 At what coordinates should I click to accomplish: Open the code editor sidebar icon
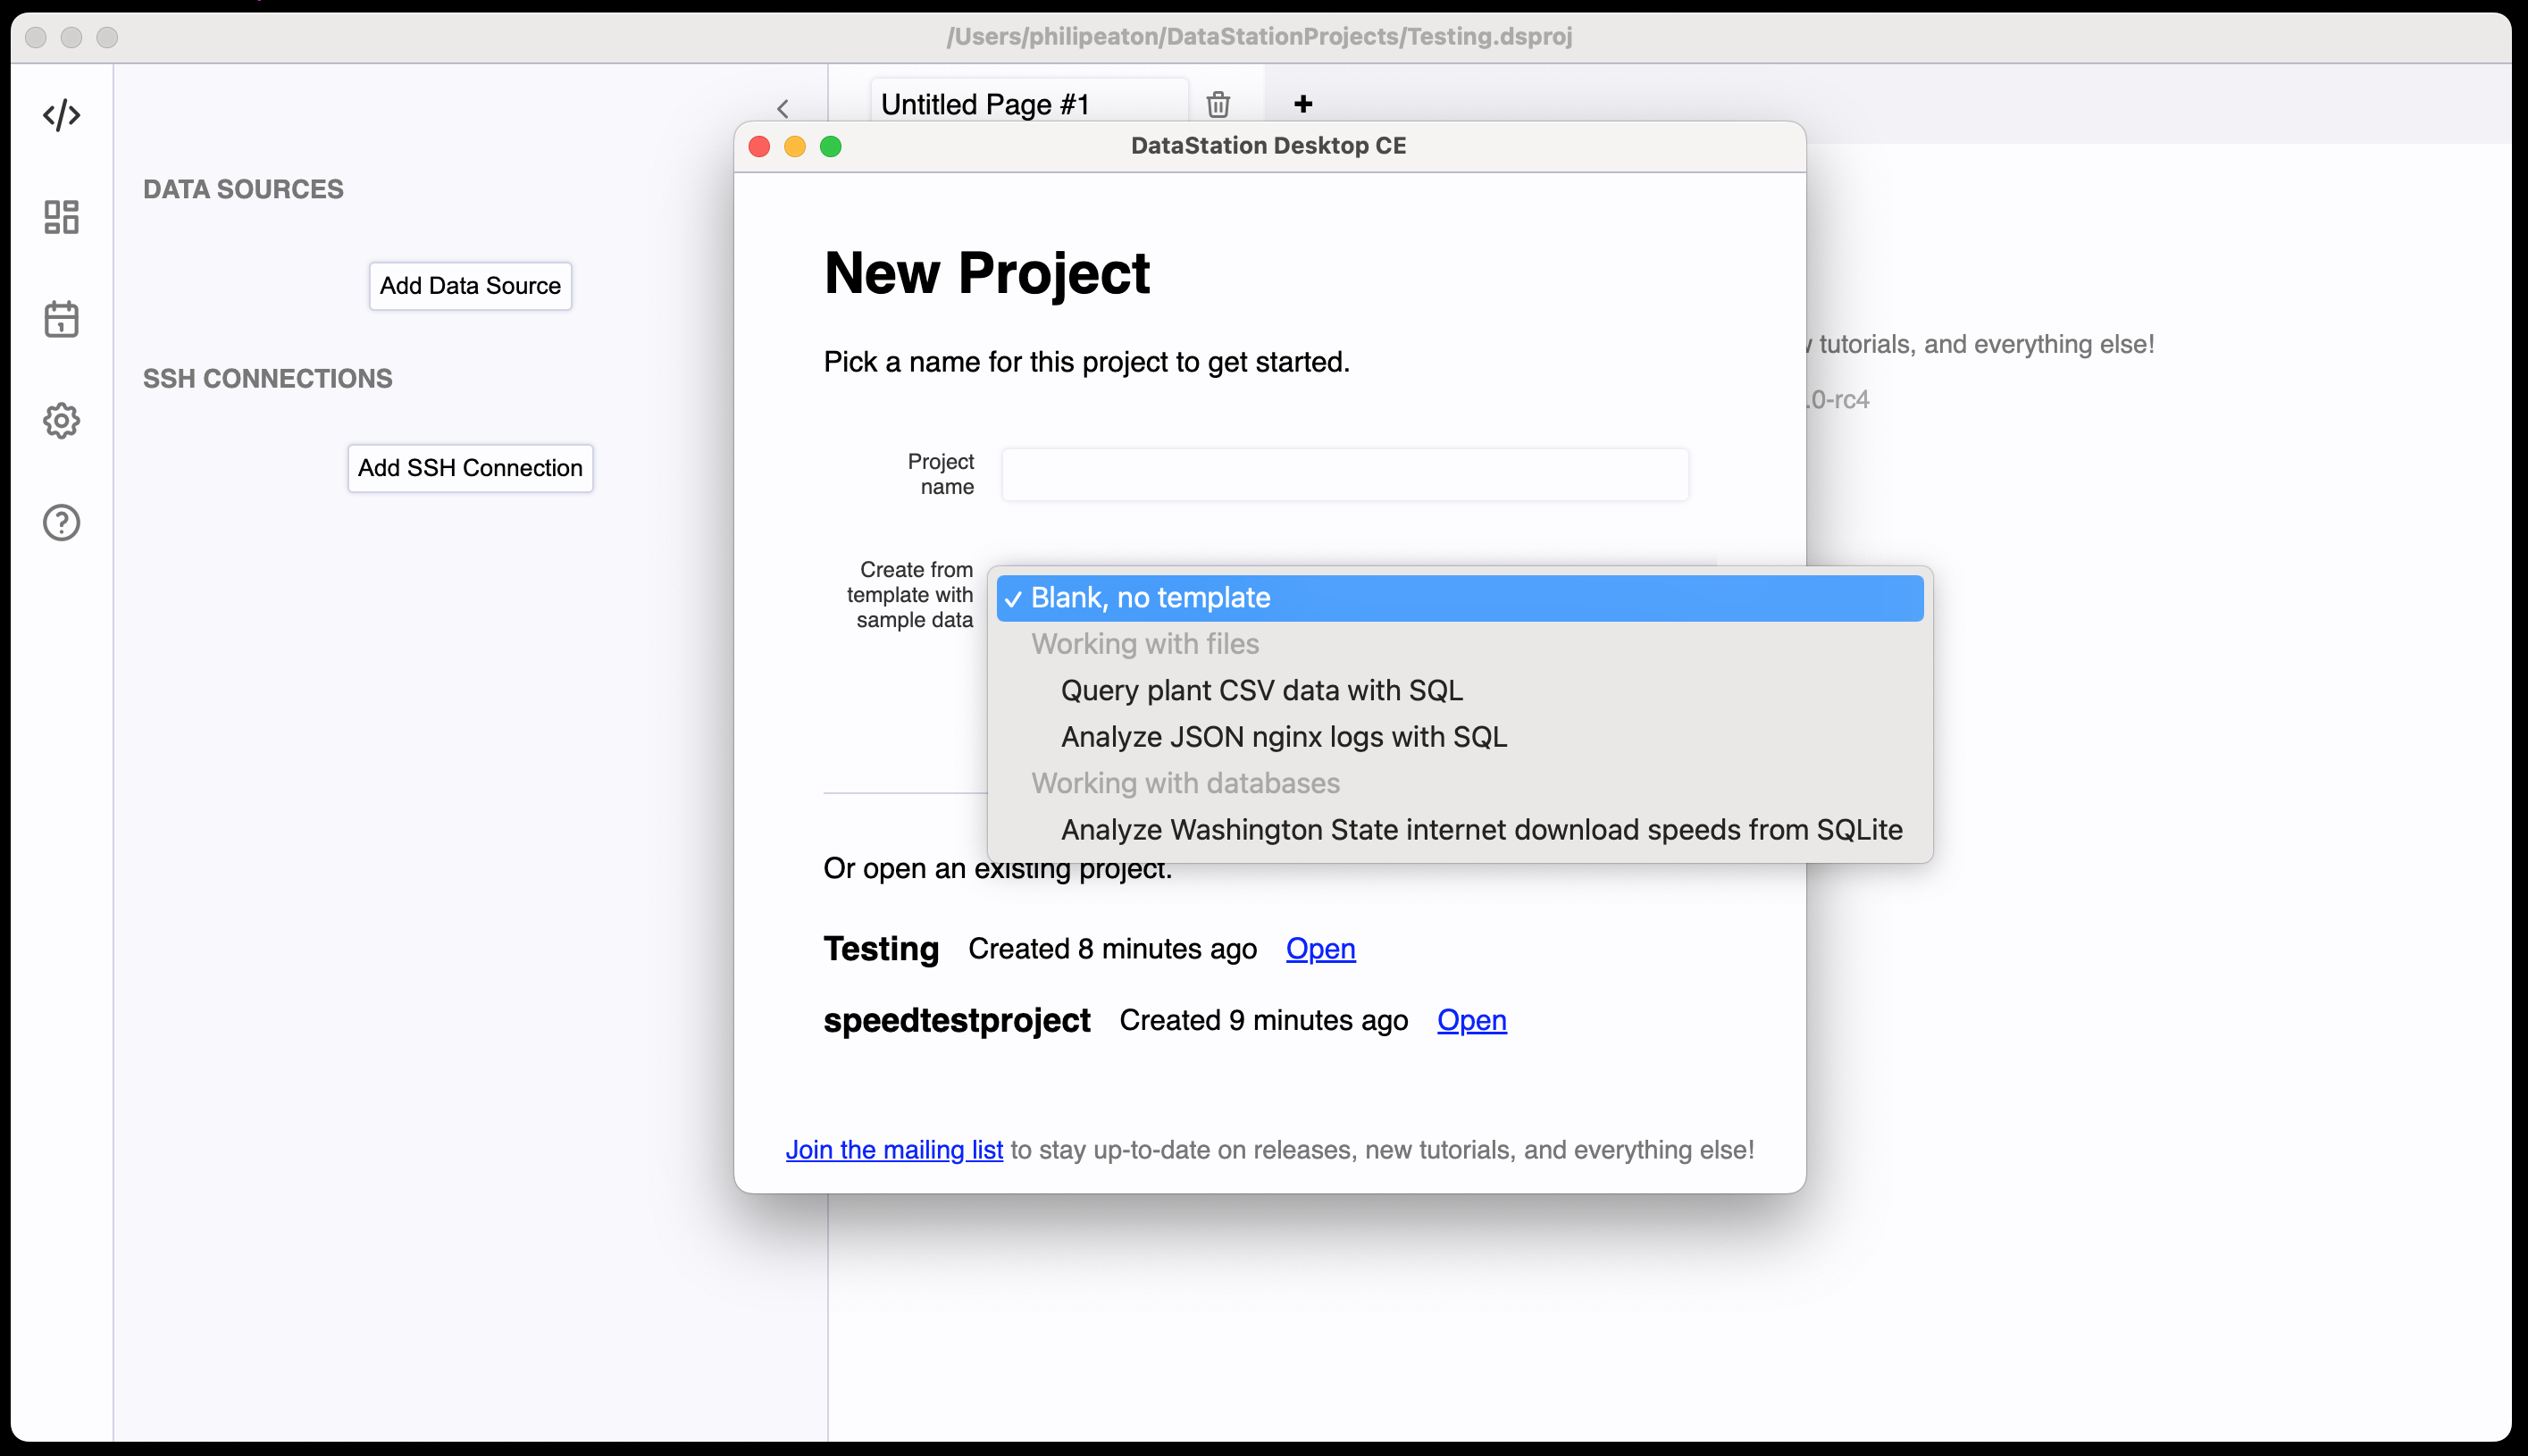[61, 115]
